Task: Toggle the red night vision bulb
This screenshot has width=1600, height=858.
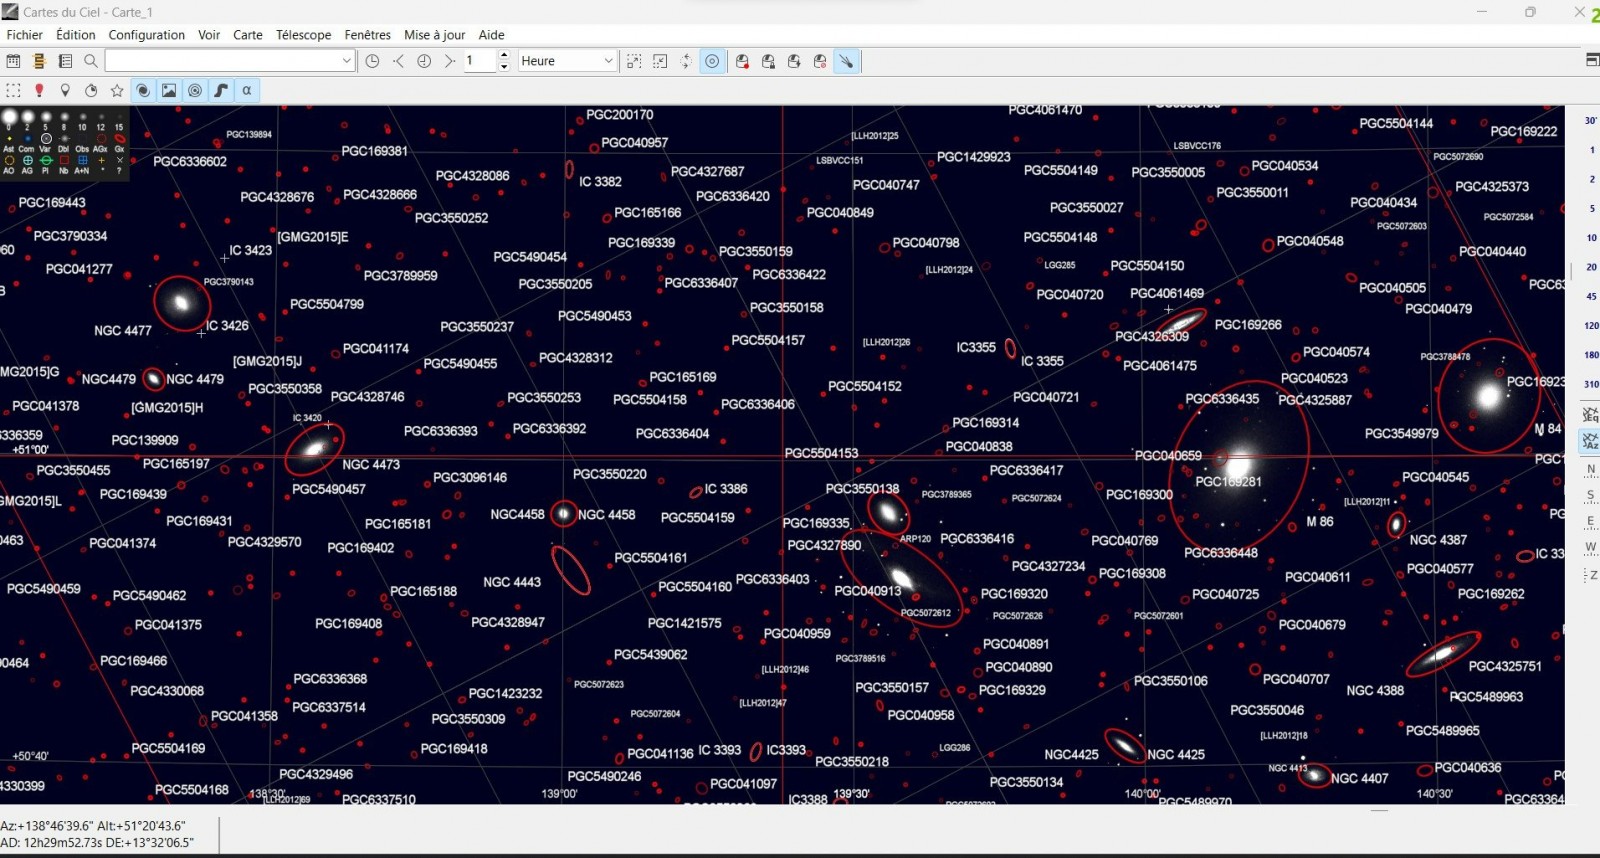Action: pos(40,90)
